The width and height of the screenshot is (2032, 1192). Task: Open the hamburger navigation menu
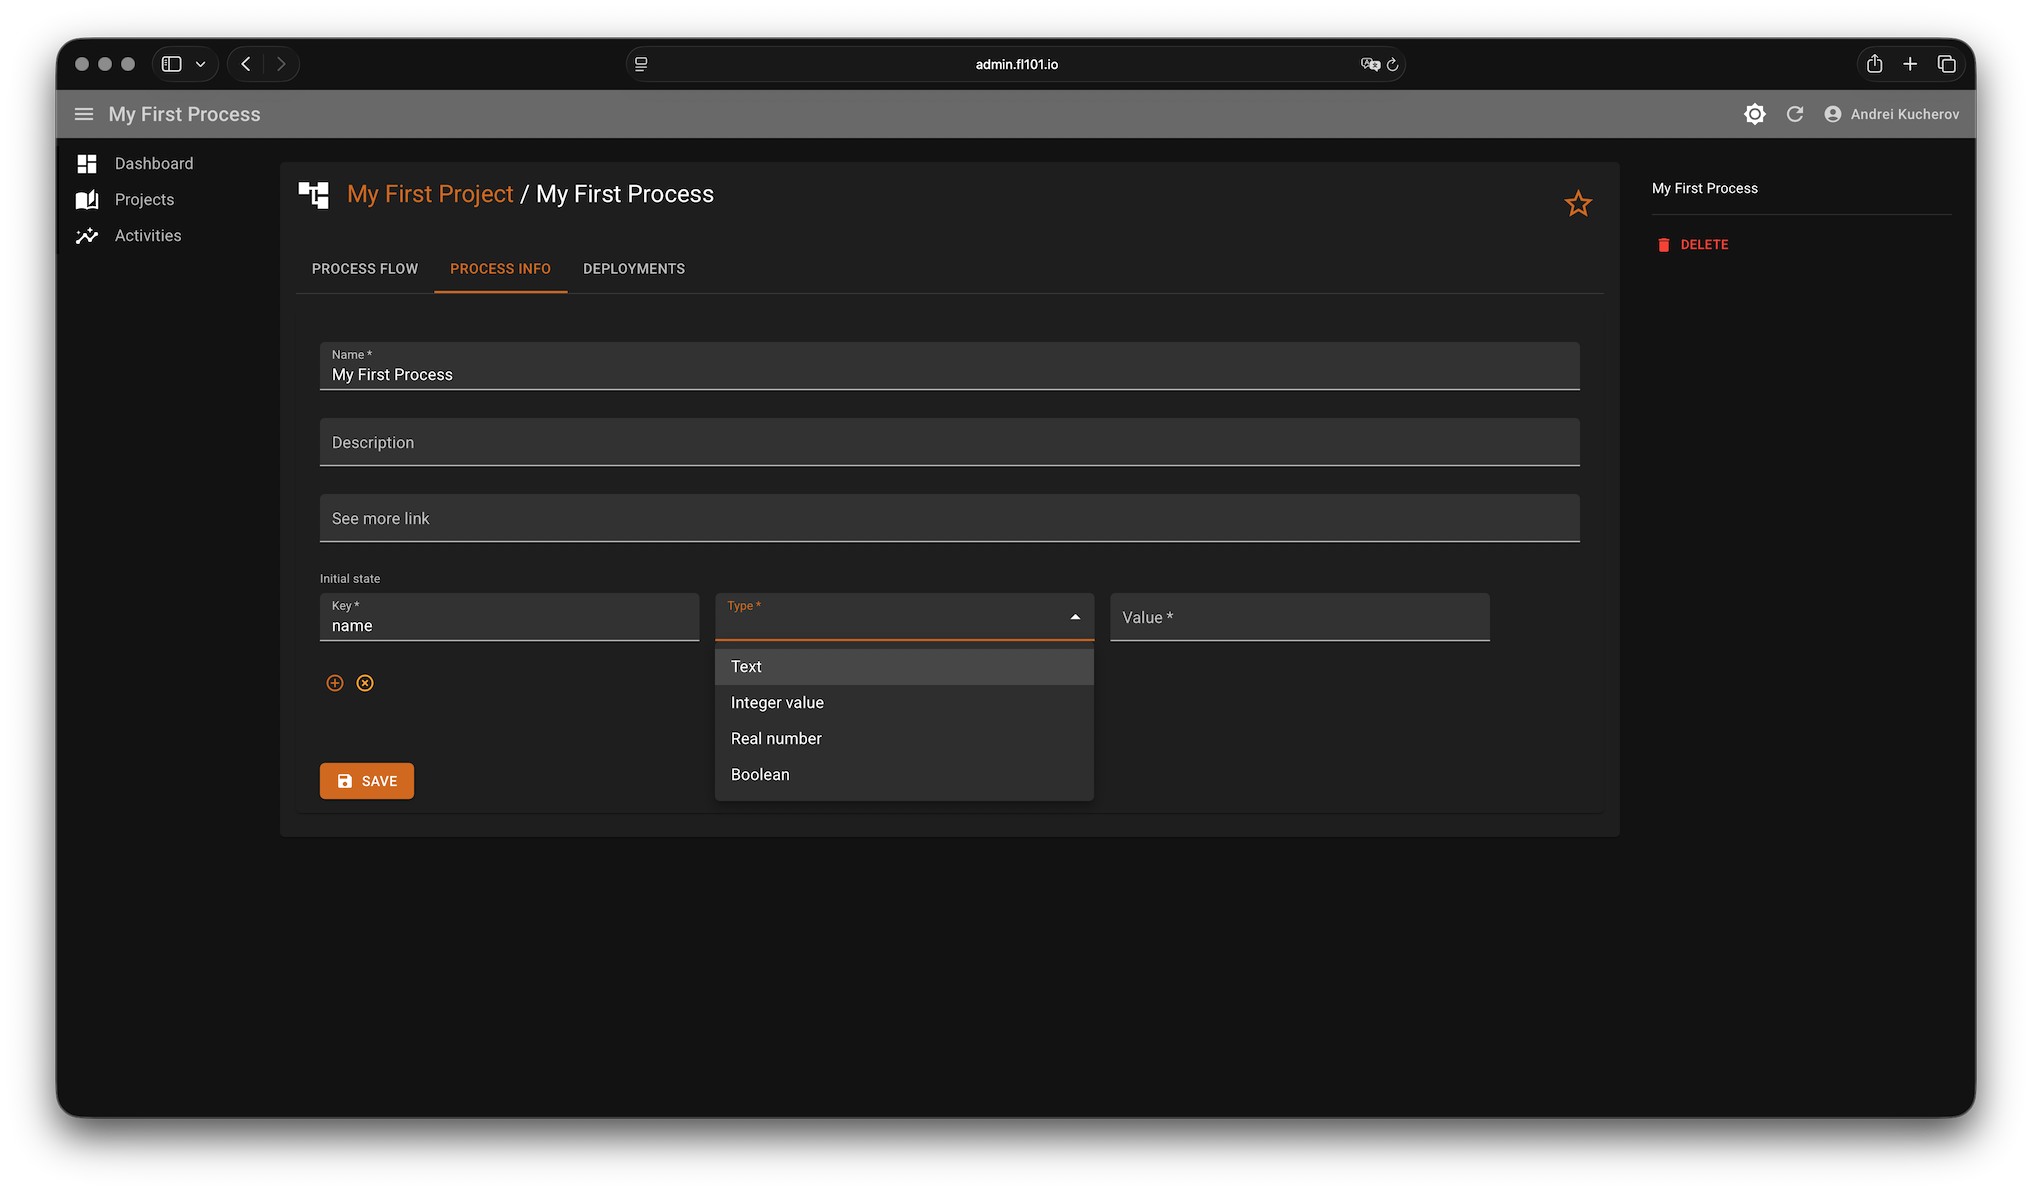pyautogui.click(x=84, y=114)
